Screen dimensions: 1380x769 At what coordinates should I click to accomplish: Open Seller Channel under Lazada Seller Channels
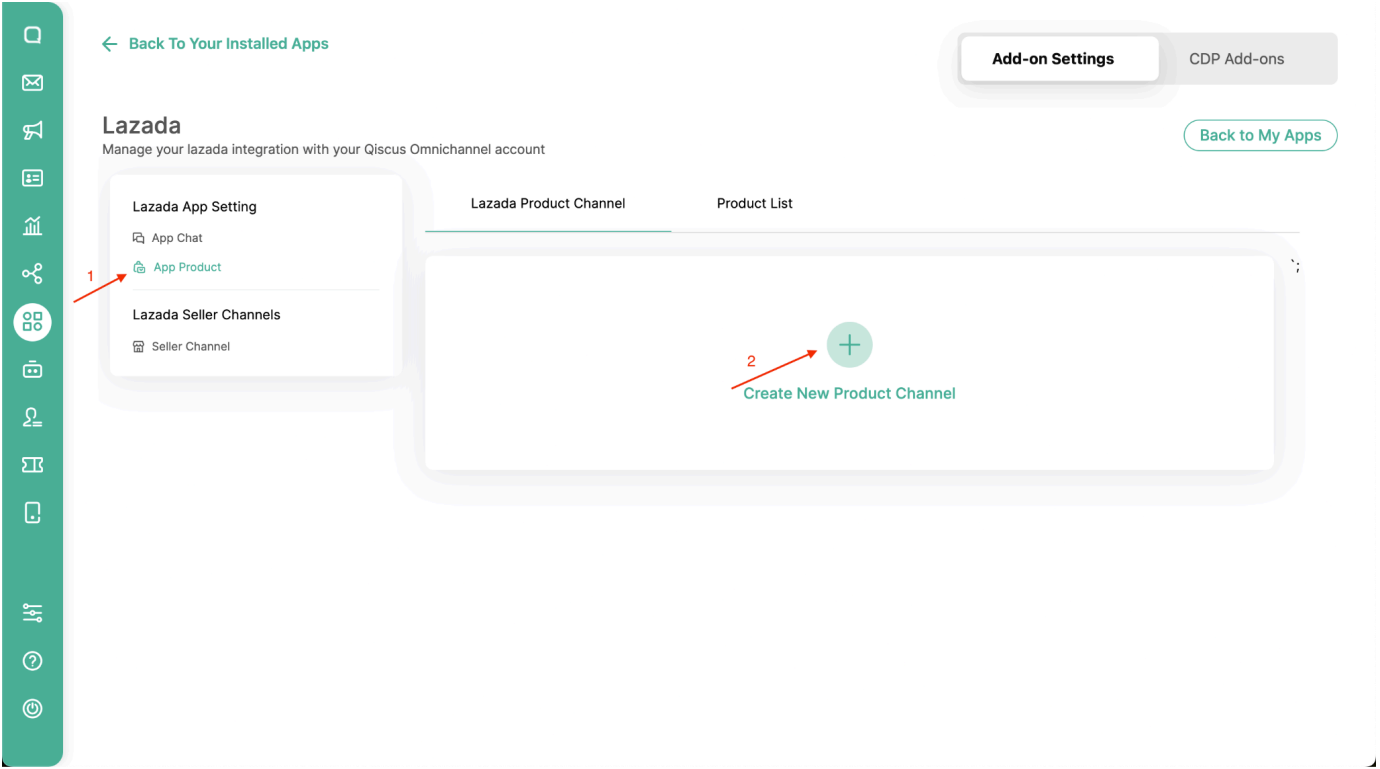tap(181, 346)
